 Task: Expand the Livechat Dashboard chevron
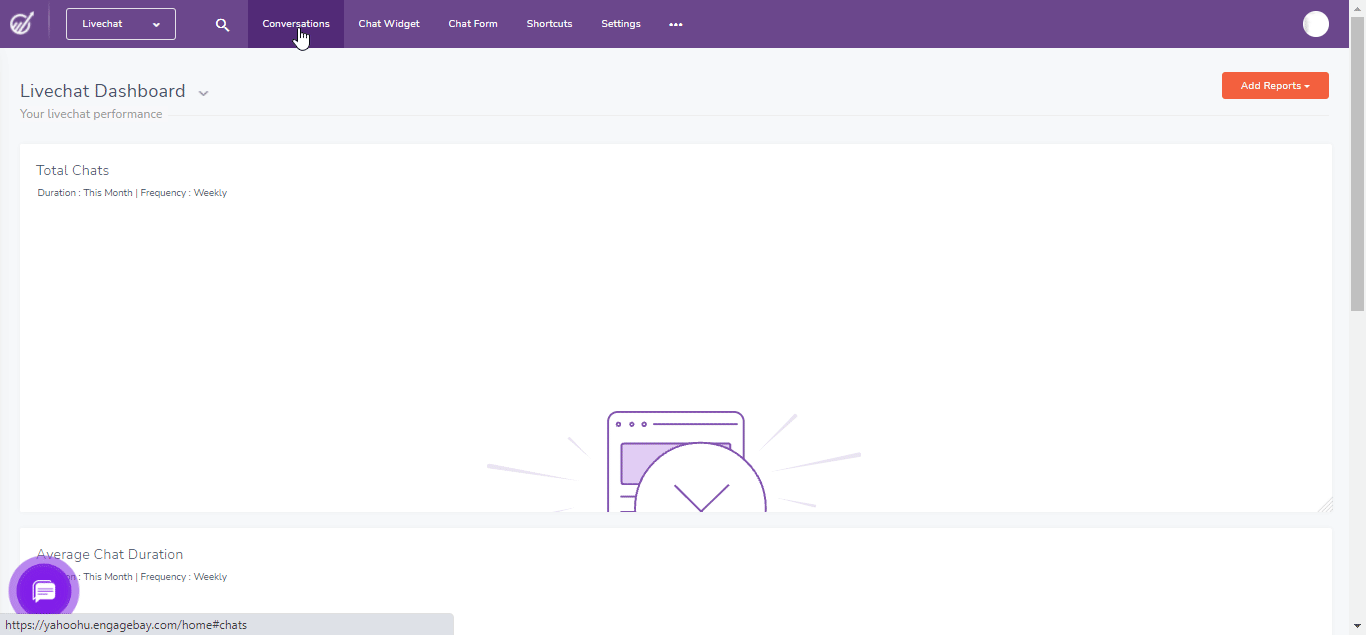click(x=203, y=93)
